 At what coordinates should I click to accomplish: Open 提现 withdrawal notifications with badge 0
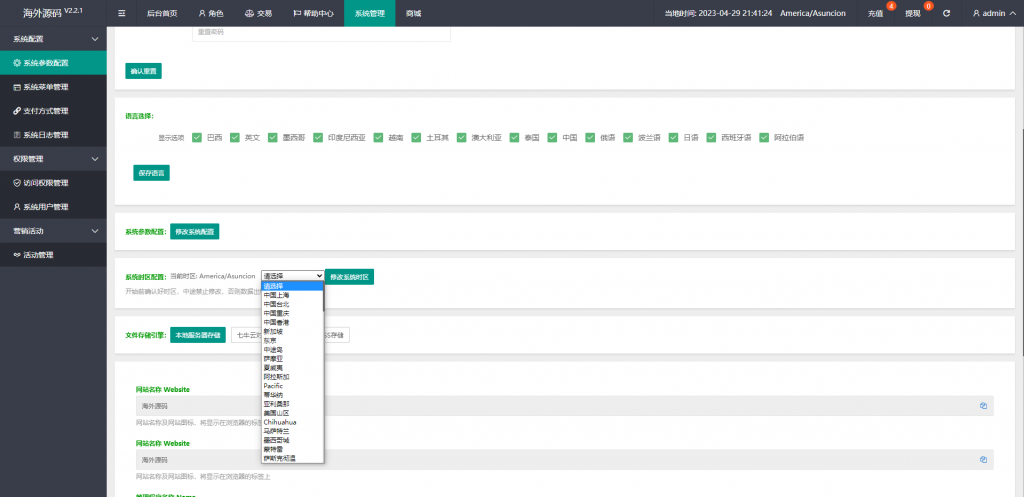913,13
